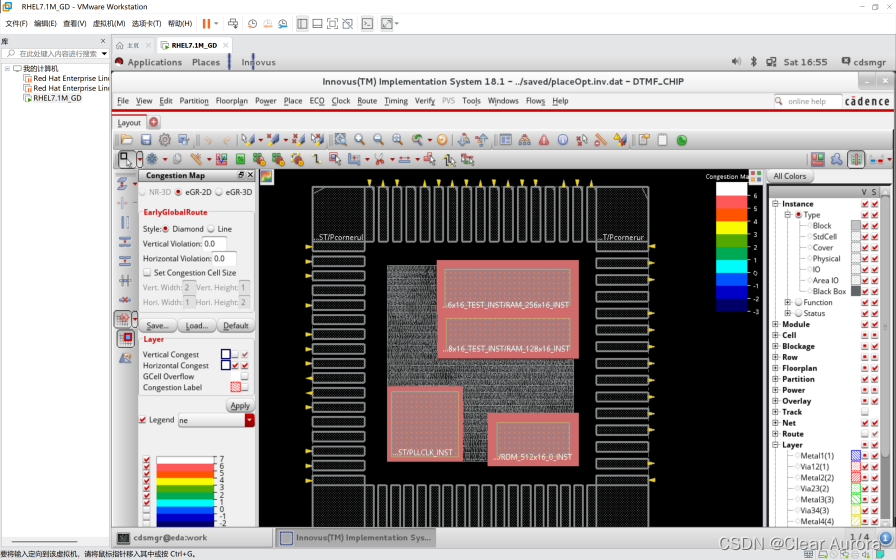Toggle the Congestion Label checkbox
This screenshot has width=896, height=560.
pyautogui.click(x=245, y=387)
